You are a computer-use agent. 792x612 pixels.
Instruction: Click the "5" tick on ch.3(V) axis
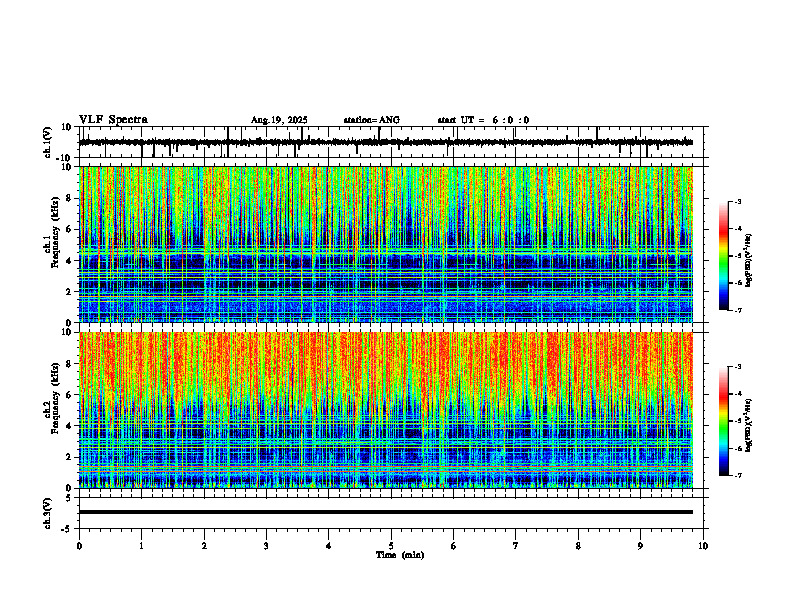point(69,498)
